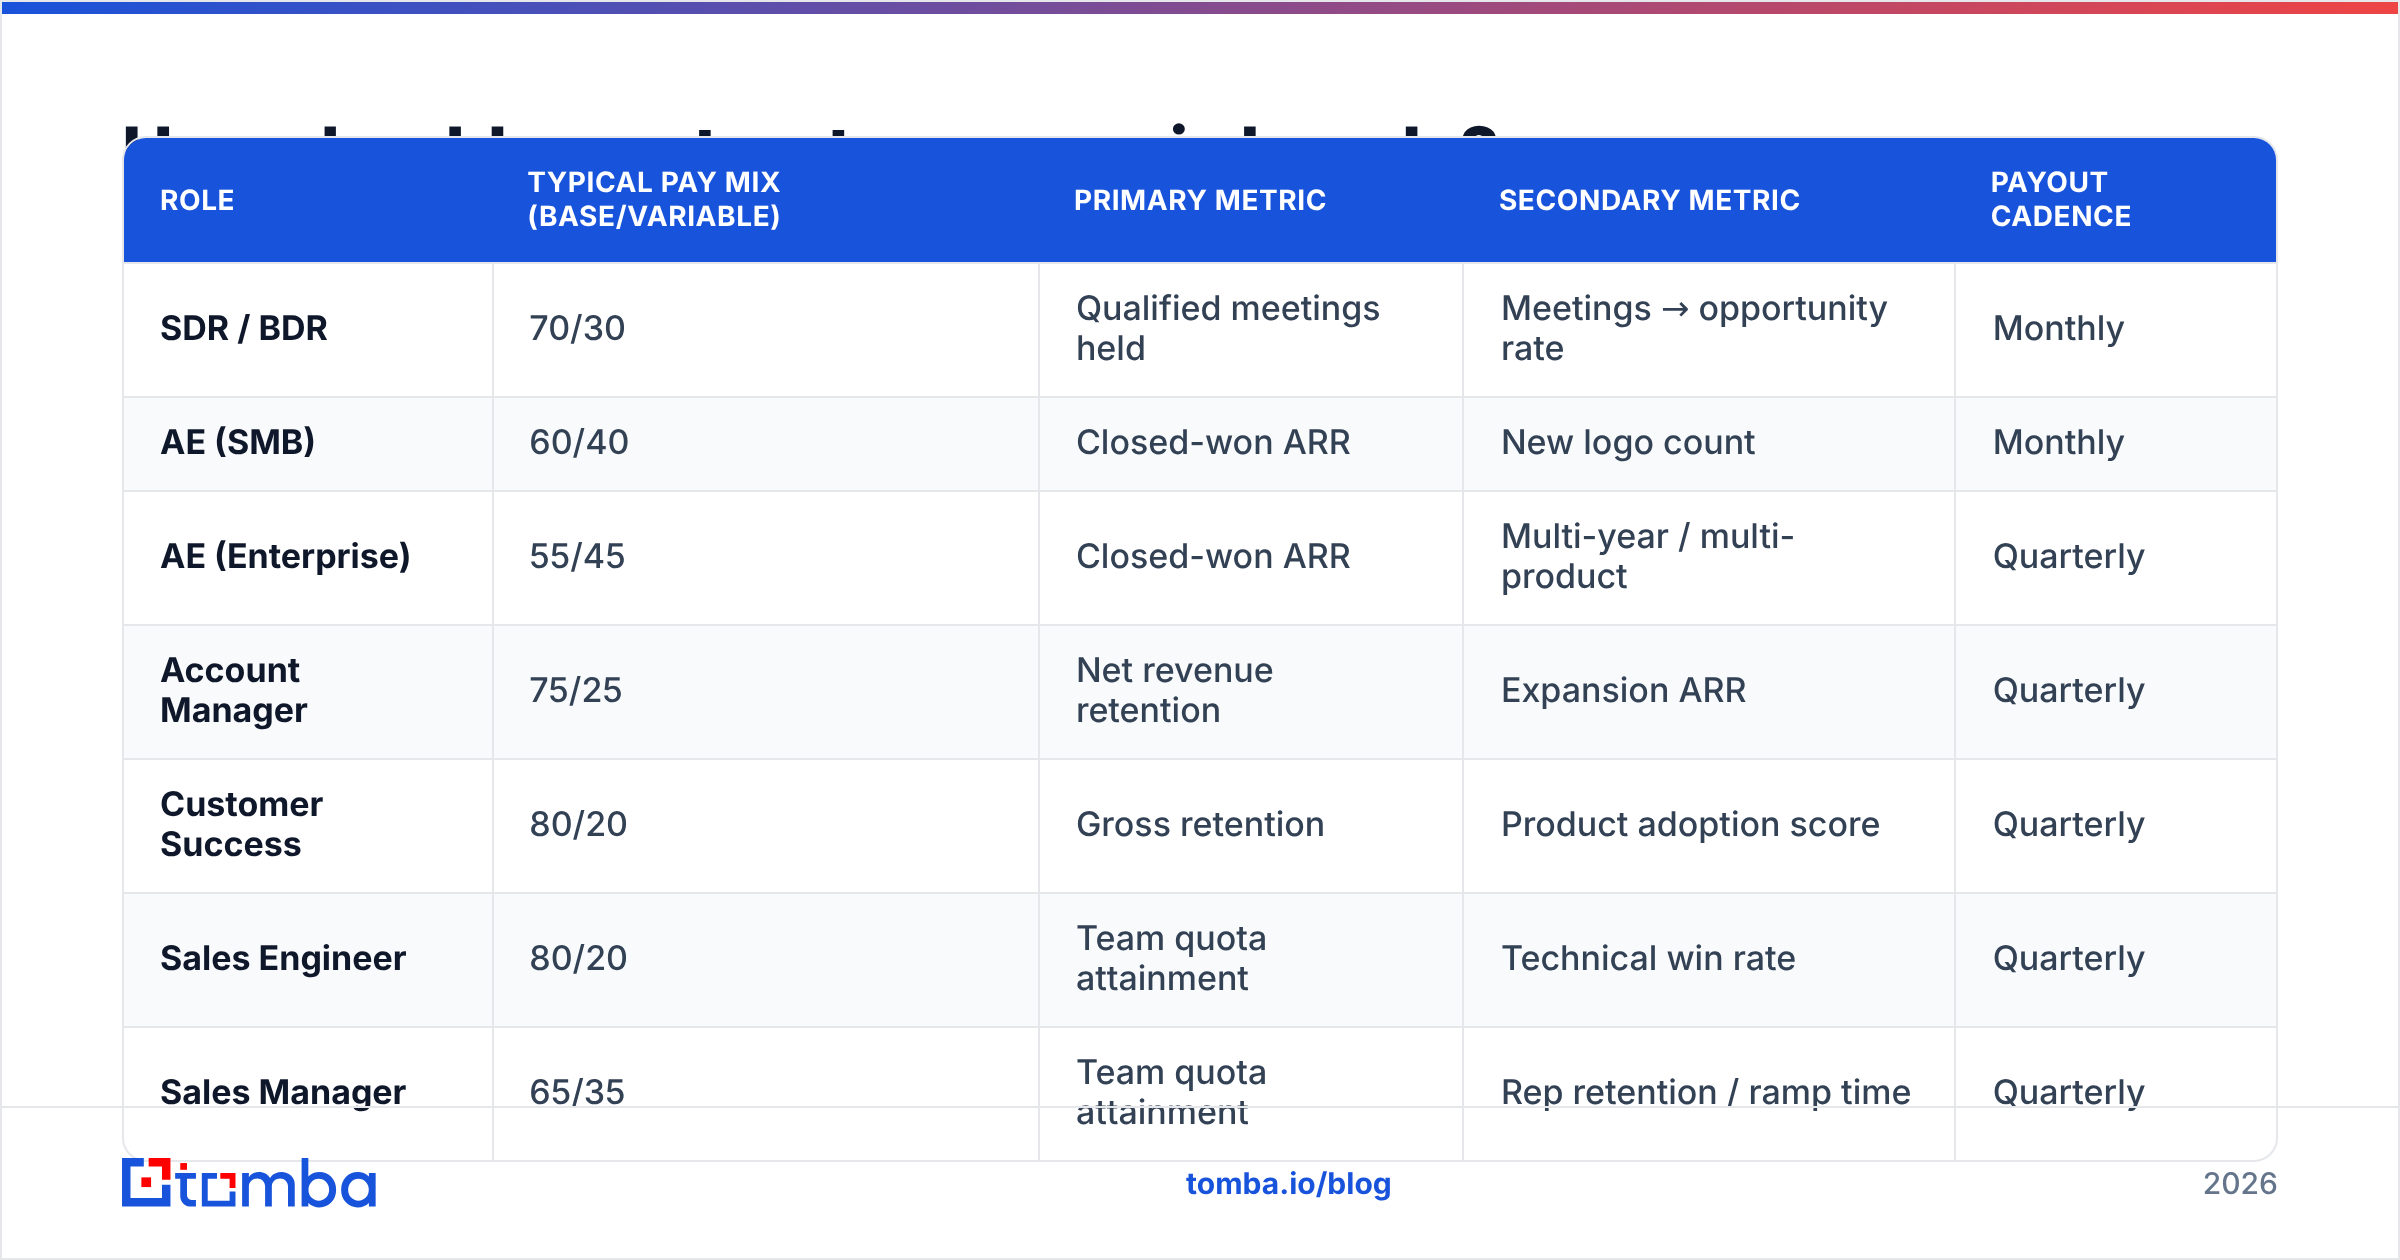The image size is (2400, 1260).
Task: Click Monthly cadence in SDR / BDR row
Action: point(2058,328)
